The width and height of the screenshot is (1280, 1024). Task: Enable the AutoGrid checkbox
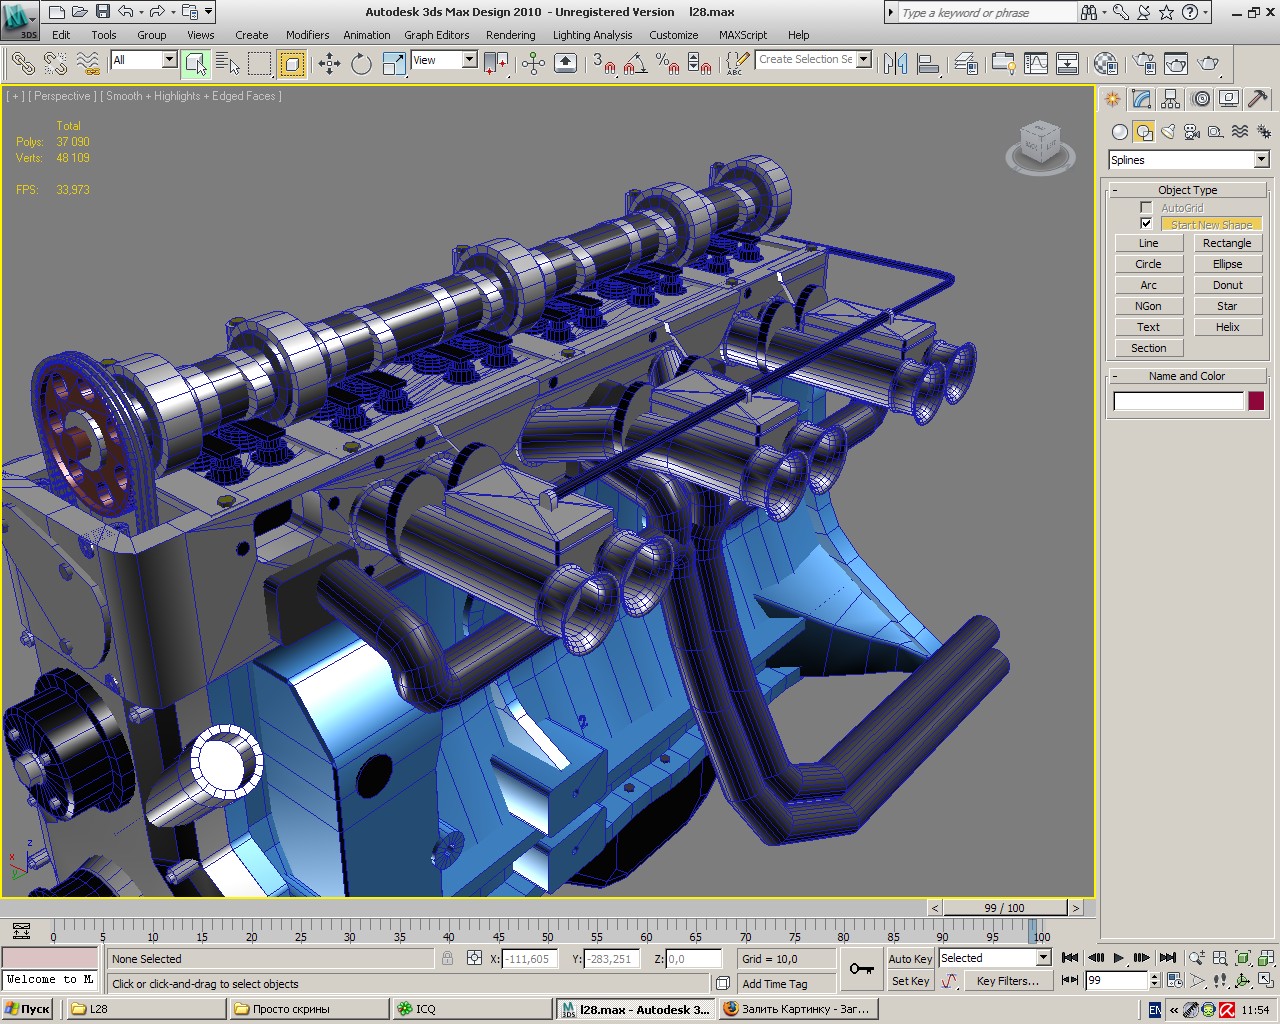pyautogui.click(x=1146, y=208)
